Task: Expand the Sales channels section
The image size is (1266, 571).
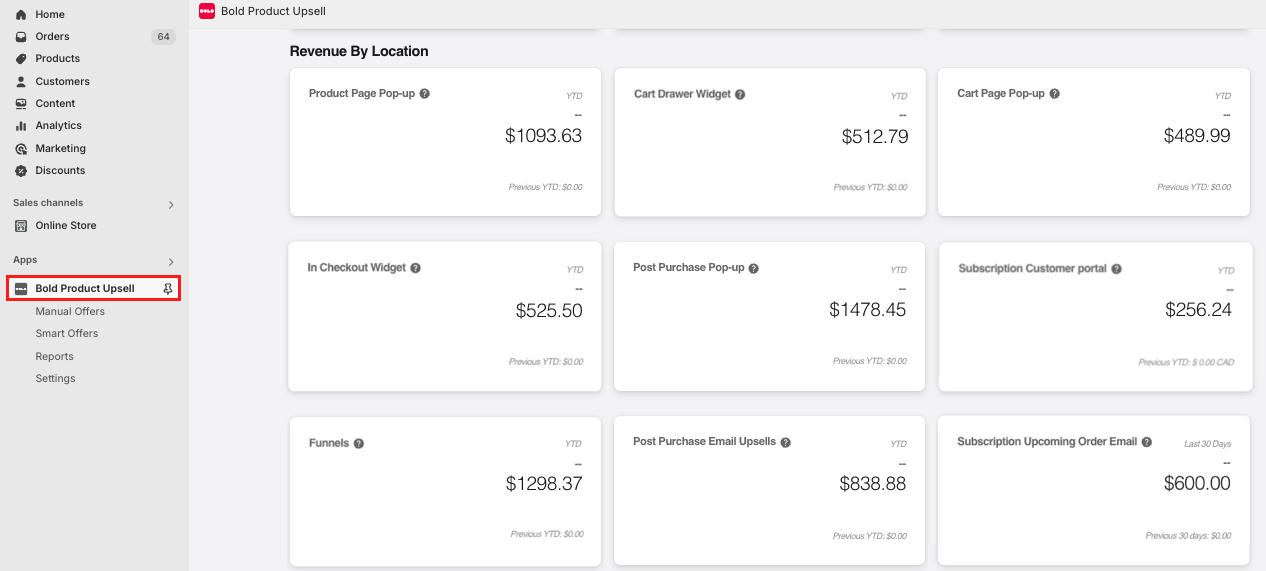Action: pyautogui.click(x=171, y=205)
